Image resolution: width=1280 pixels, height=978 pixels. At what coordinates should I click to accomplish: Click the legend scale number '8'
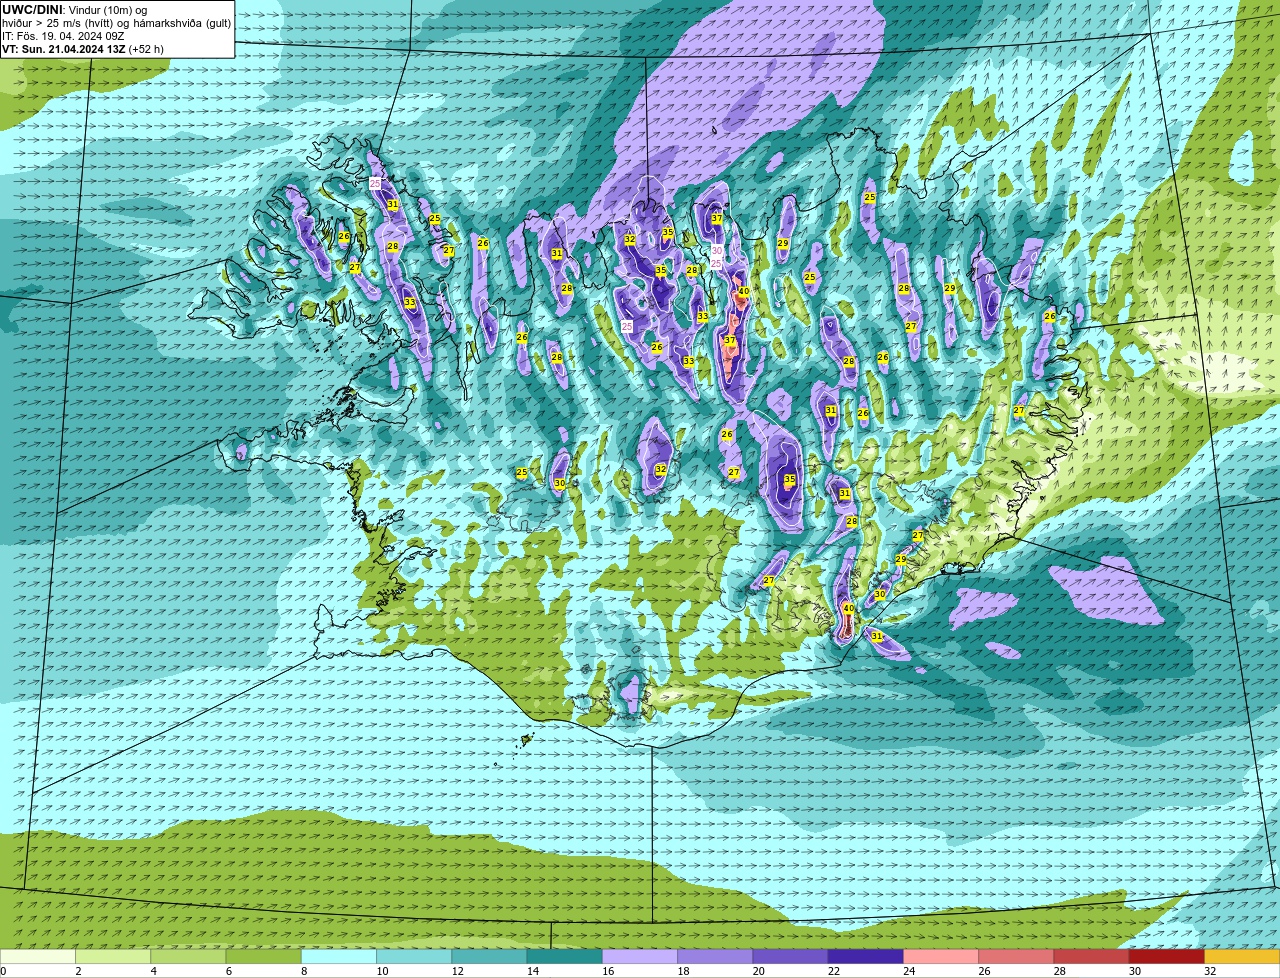tap(303, 971)
